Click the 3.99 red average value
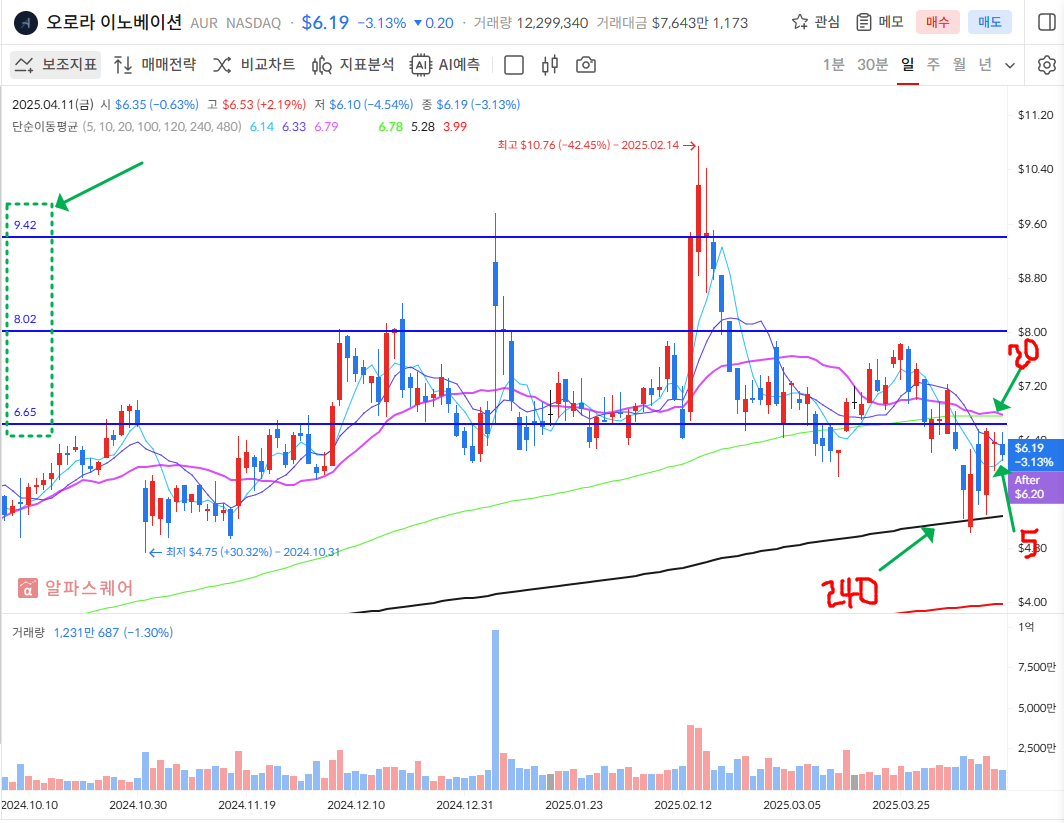This screenshot has width=1064, height=823. [455, 126]
